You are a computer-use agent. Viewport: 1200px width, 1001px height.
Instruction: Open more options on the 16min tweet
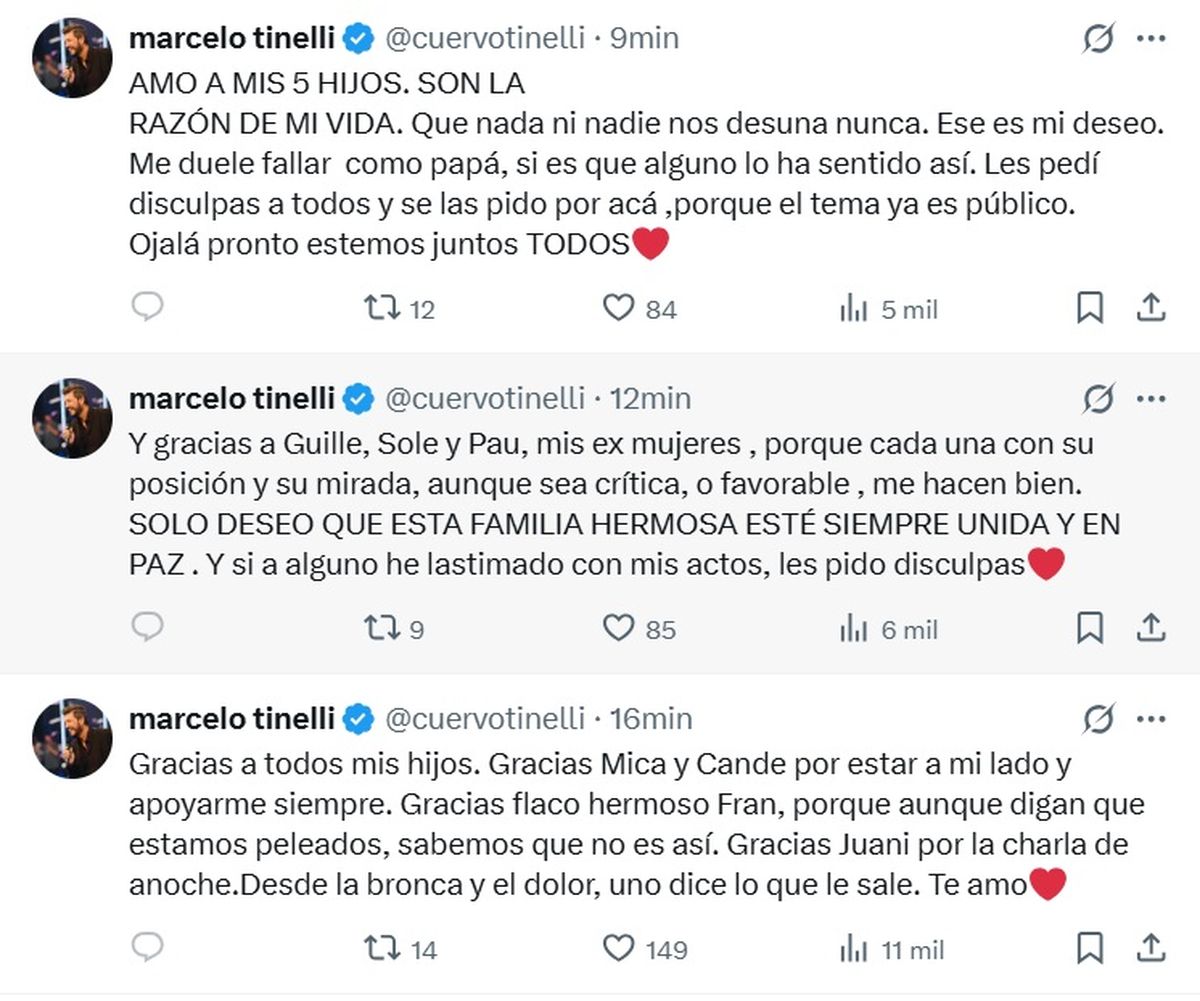click(x=1151, y=719)
